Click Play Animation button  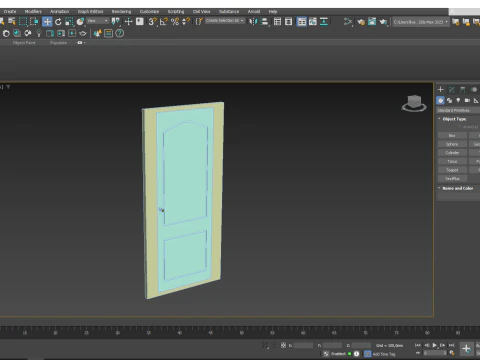click(x=434, y=345)
